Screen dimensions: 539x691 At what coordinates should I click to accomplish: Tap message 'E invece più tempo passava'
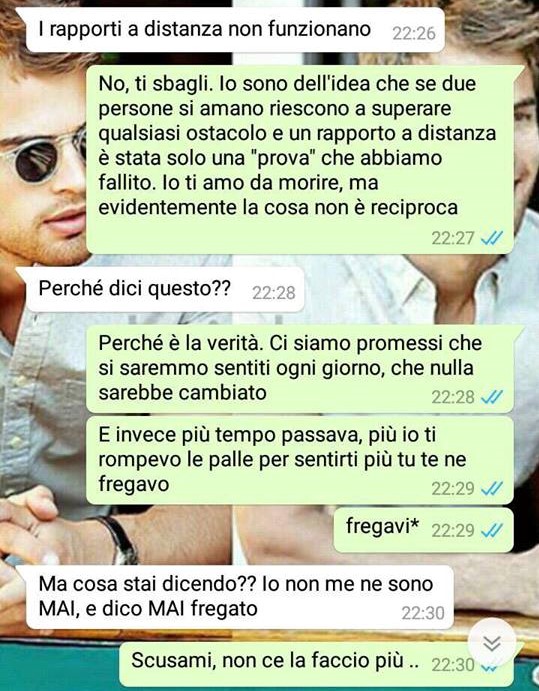pos(300,461)
